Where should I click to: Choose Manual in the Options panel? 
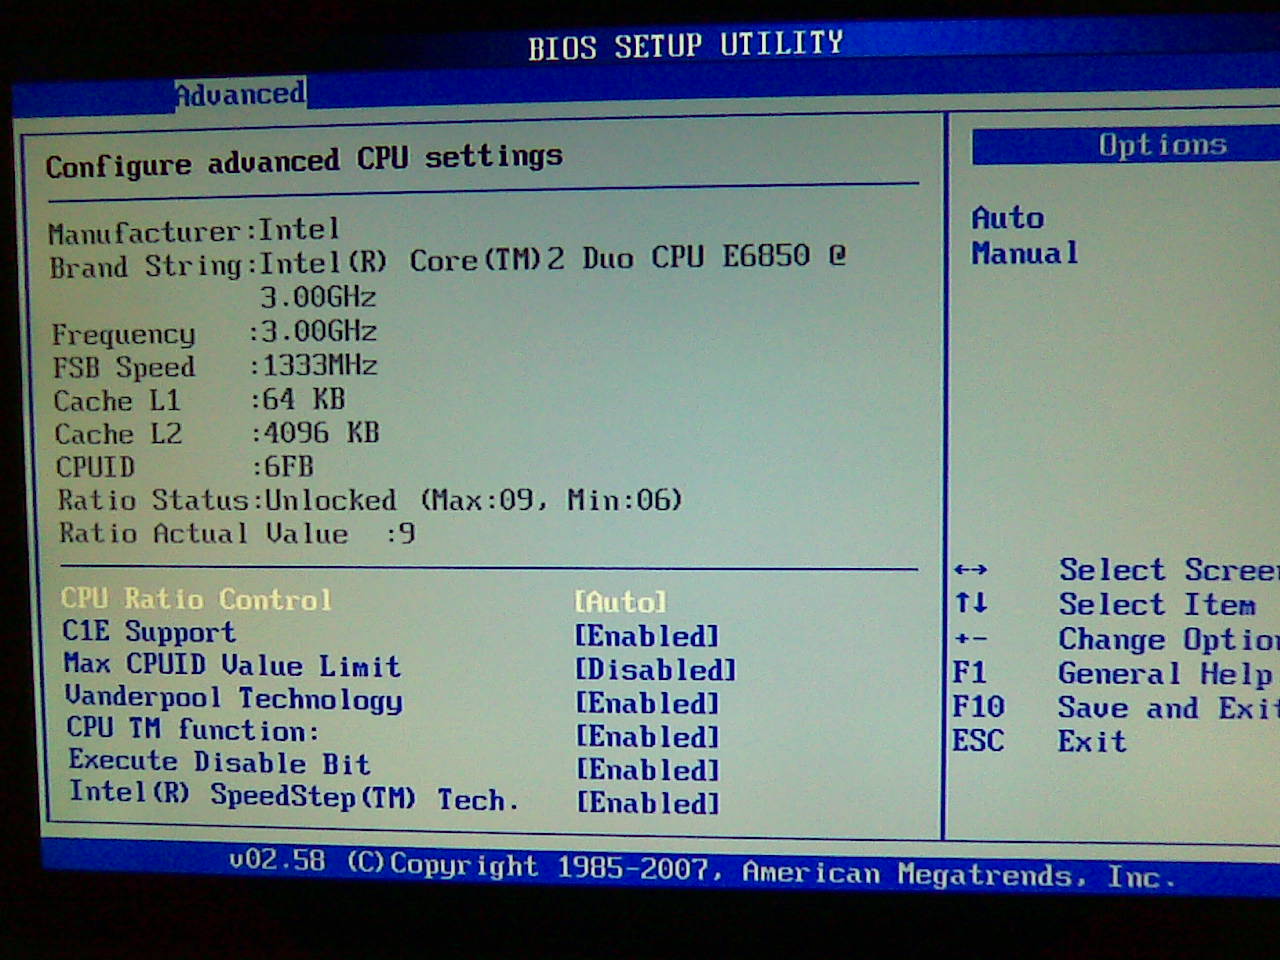tap(1025, 253)
